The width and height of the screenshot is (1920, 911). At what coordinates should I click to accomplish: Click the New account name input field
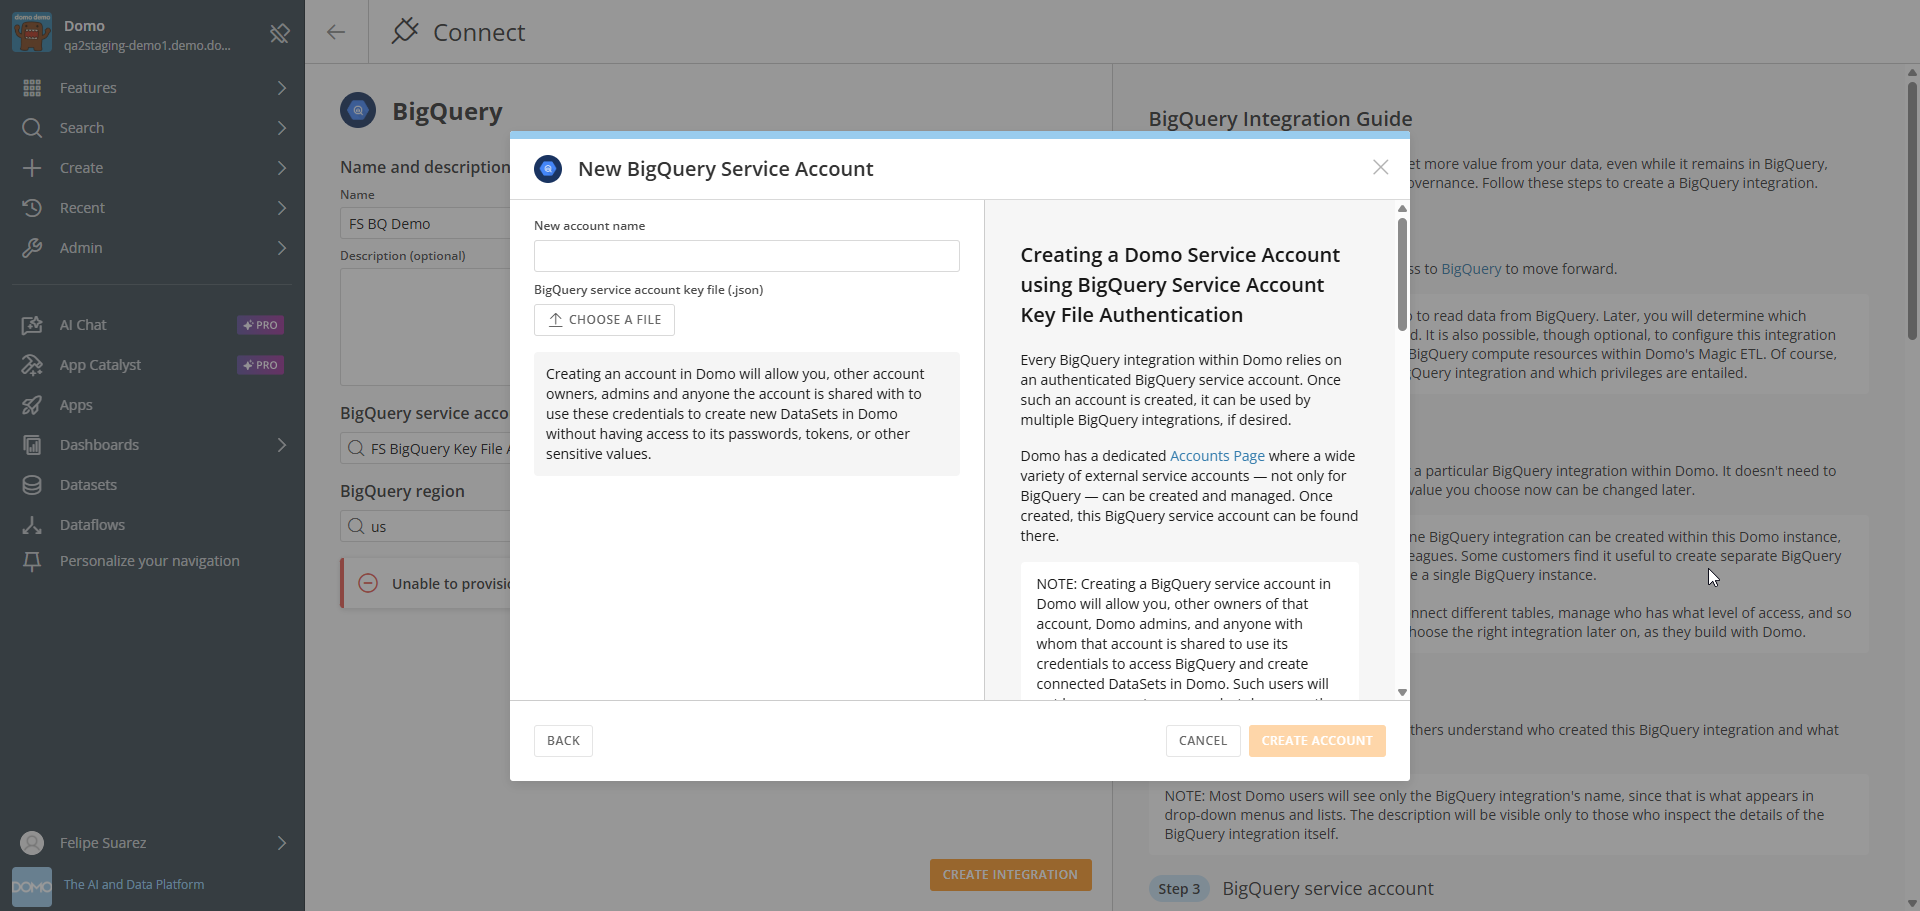click(x=747, y=256)
